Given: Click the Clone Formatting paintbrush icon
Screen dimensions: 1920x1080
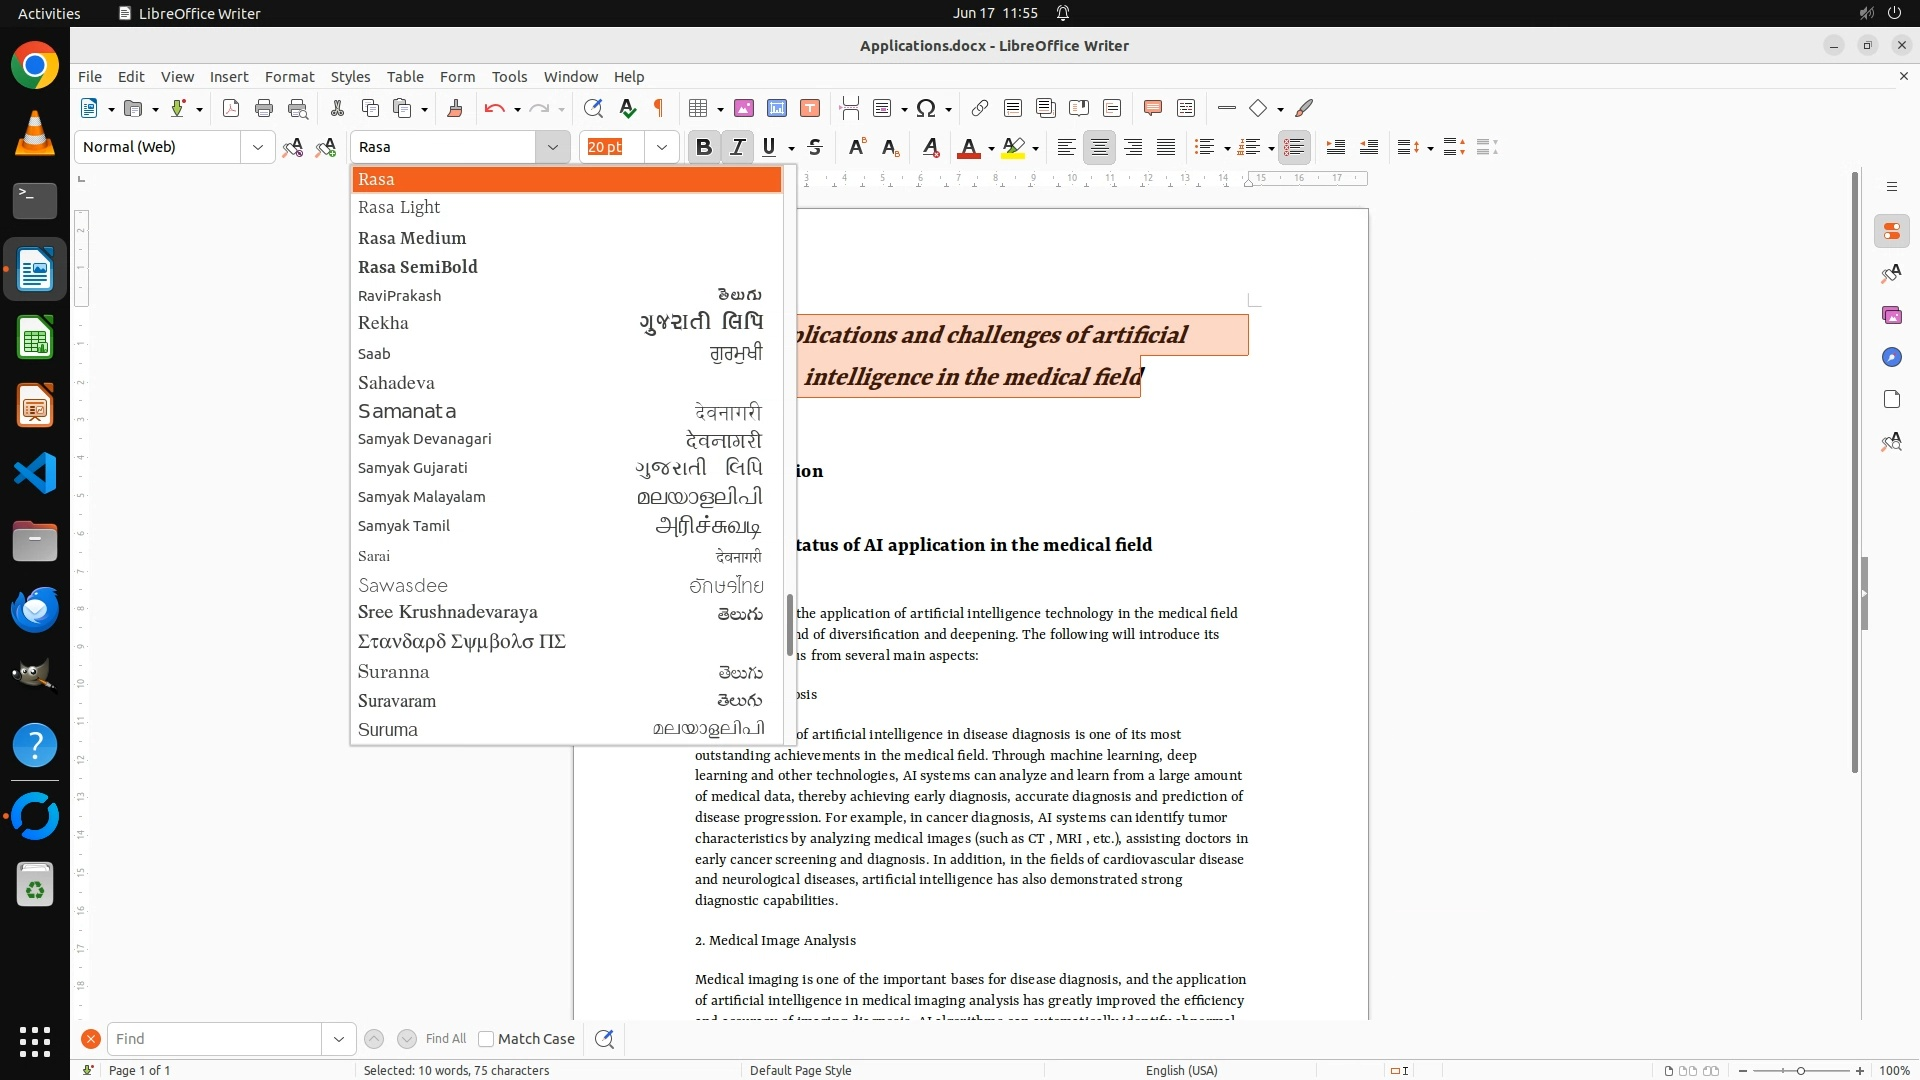Looking at the screenshot, I should coord(455,108).
